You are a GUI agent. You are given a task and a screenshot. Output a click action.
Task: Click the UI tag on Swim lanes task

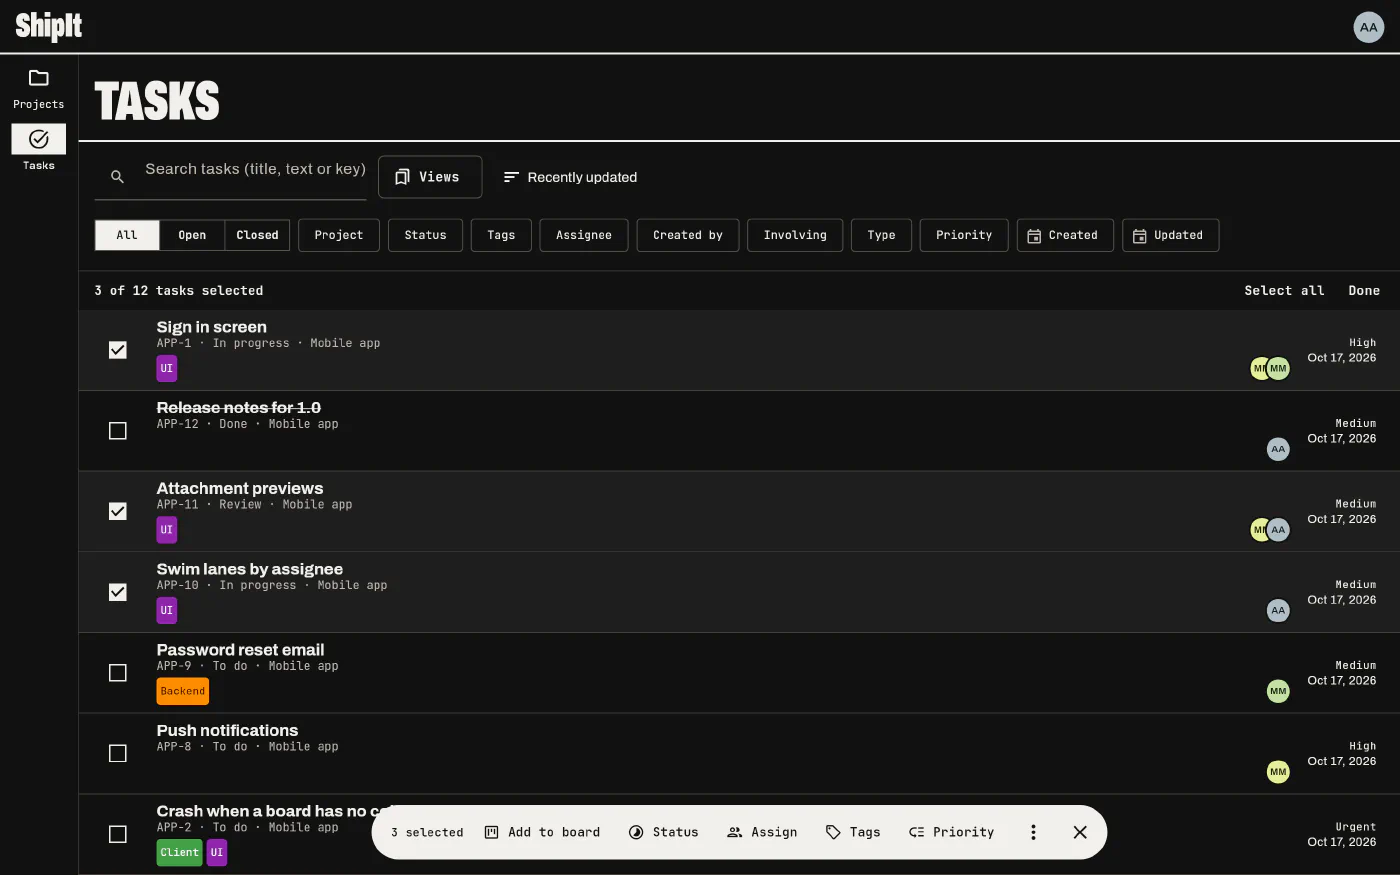click(x=167, y=610)
